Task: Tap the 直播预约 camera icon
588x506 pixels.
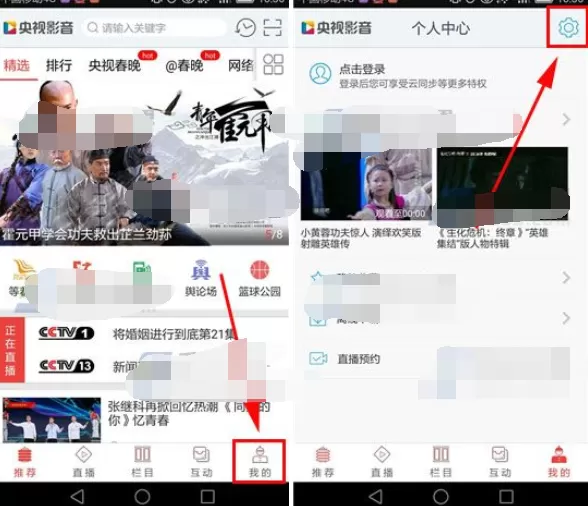Action: coord(318,359)
